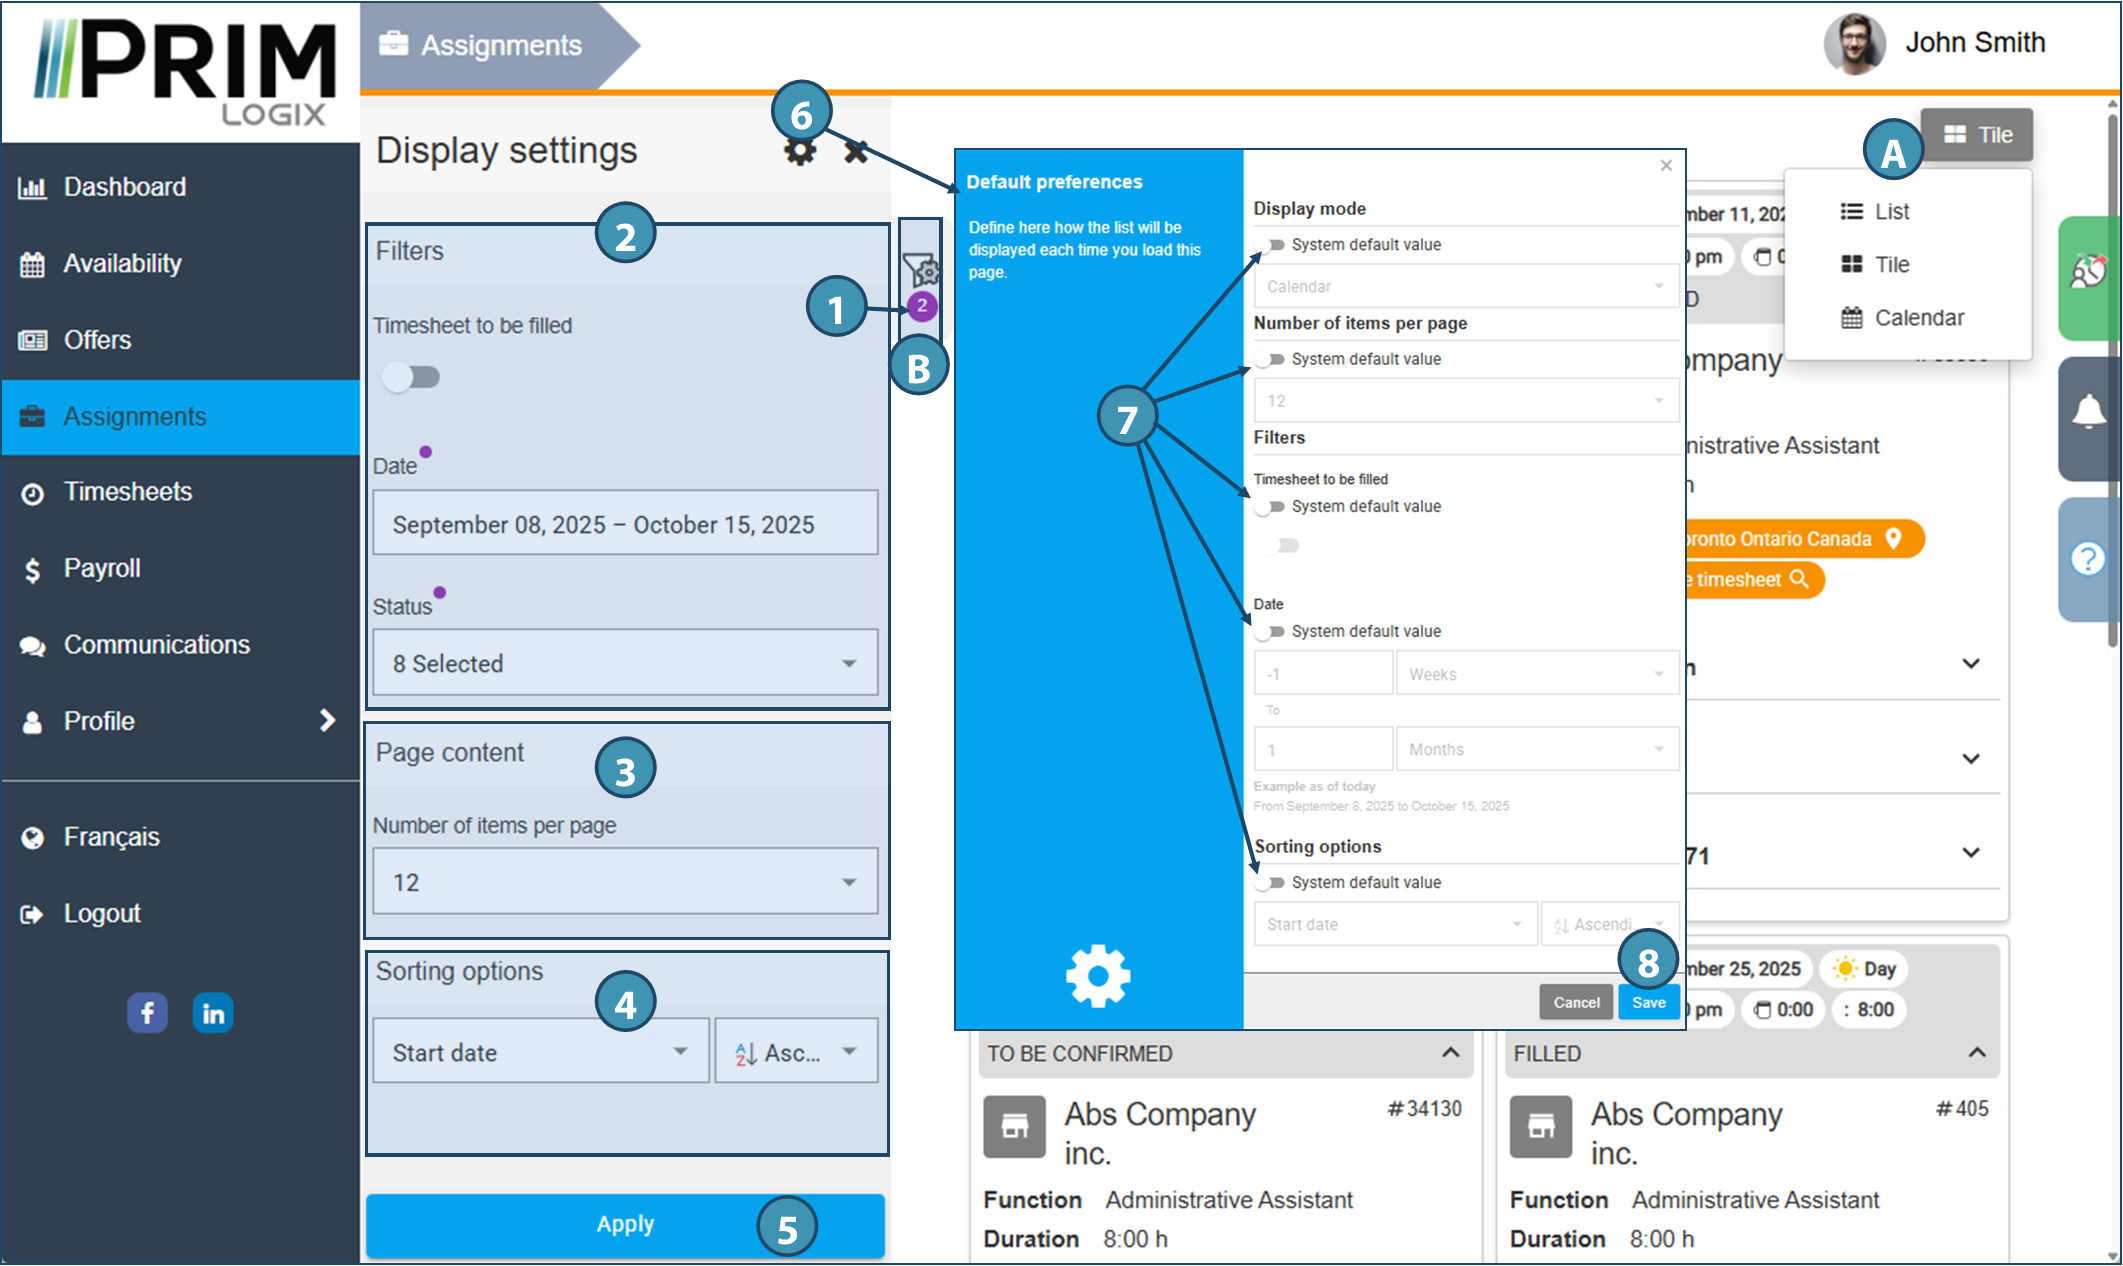The height and width of the screenshot is (1266, 2123).
Task: Click the Date range input field
Action: tap(625, 524)
